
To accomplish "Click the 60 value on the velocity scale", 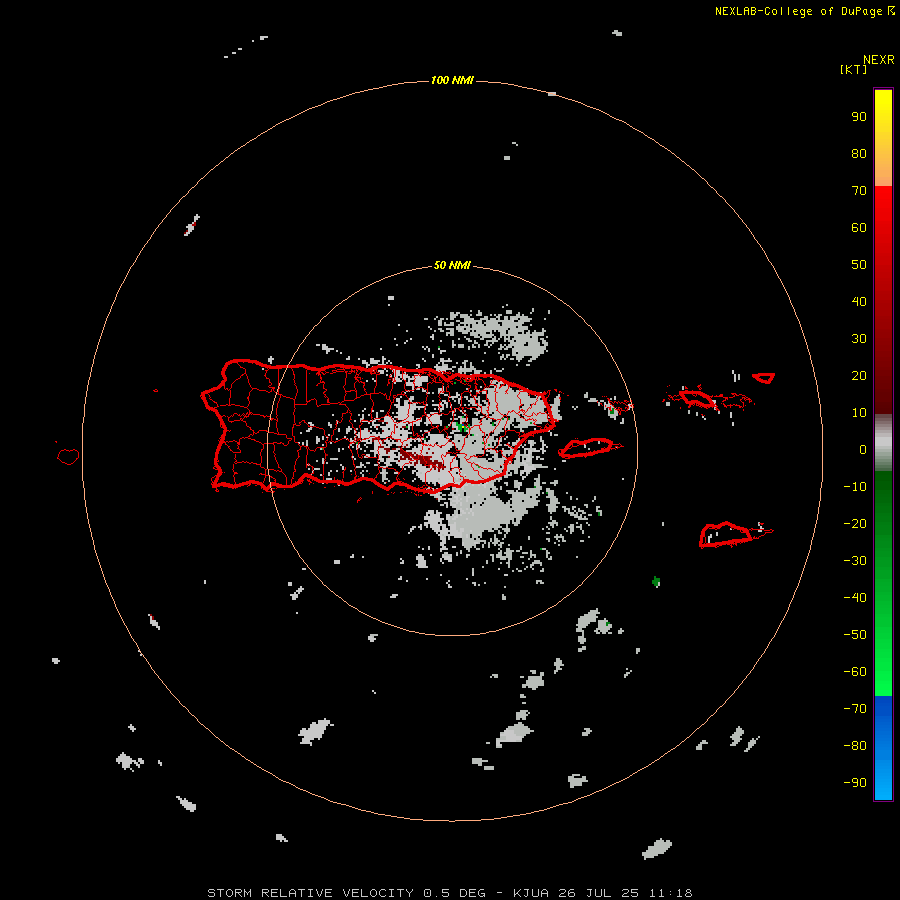I will click(x=859, y=227).
